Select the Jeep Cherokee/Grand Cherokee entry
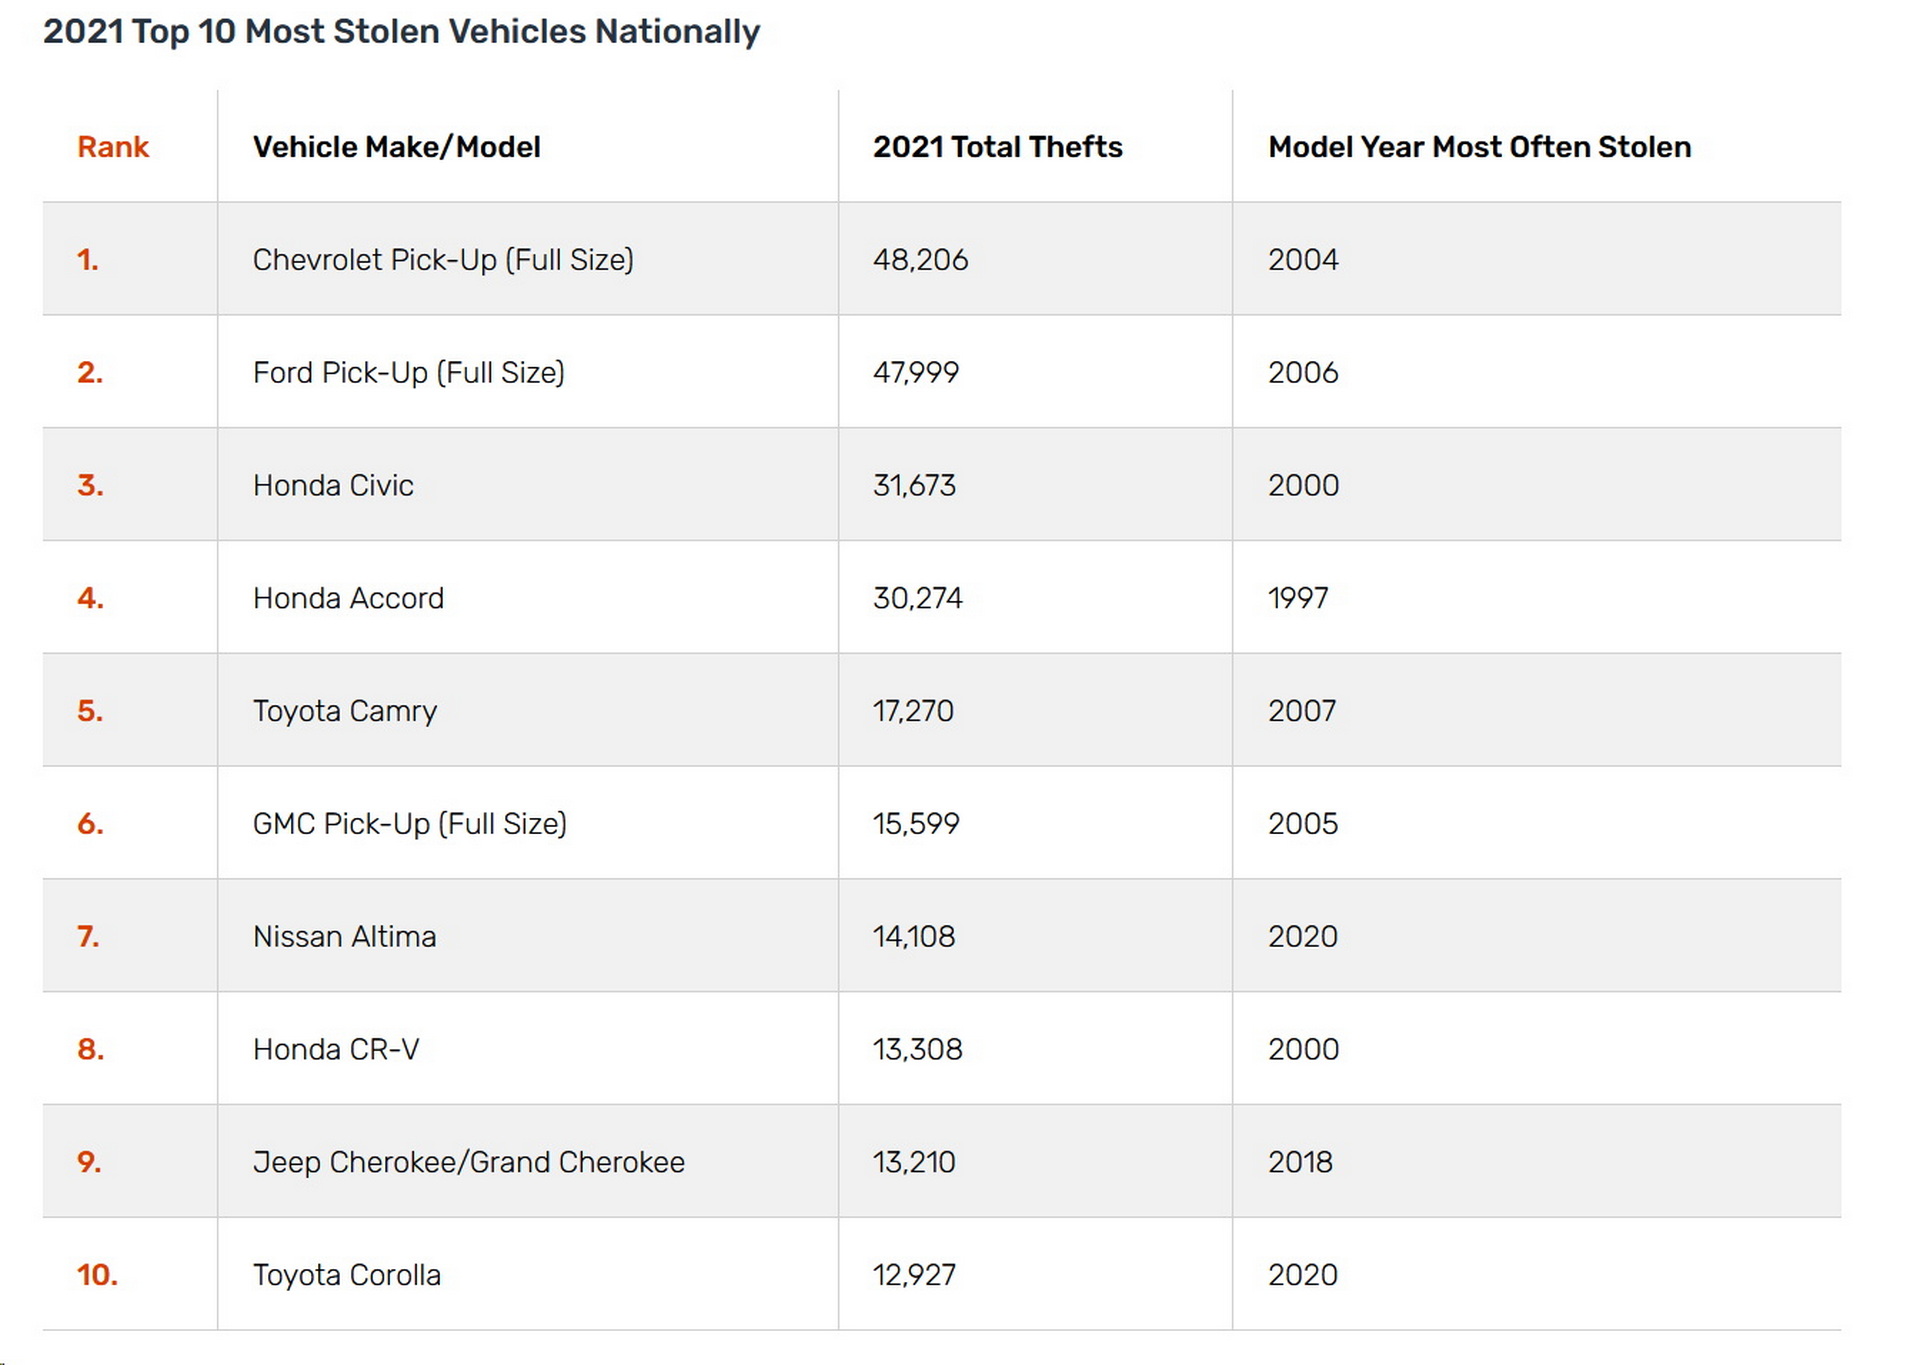Image resolution: width=1920 pixels, height=1365 pixels. (468, 1162)
